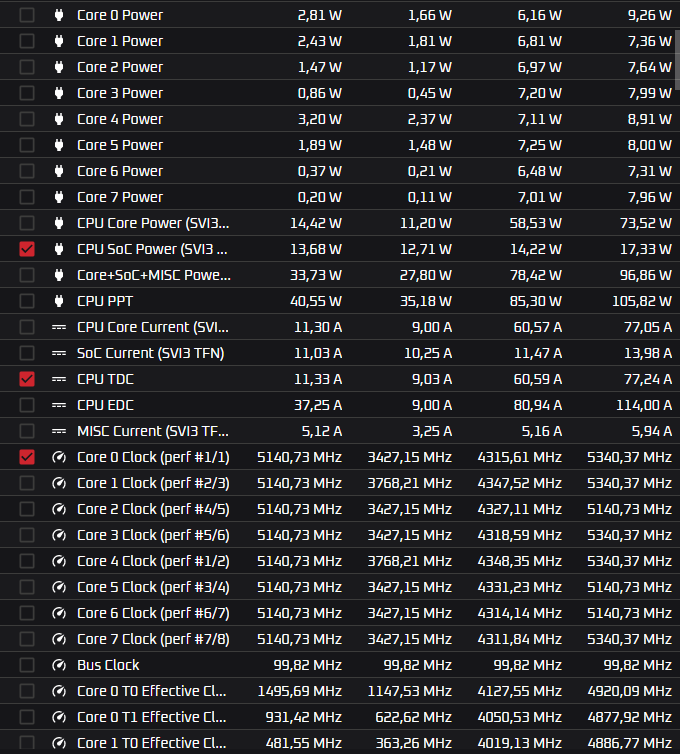The height and width of the screenshot is (754, 680).
Task: Uncheck the CPU SoC Power checkbox
Action: (27, 249)
